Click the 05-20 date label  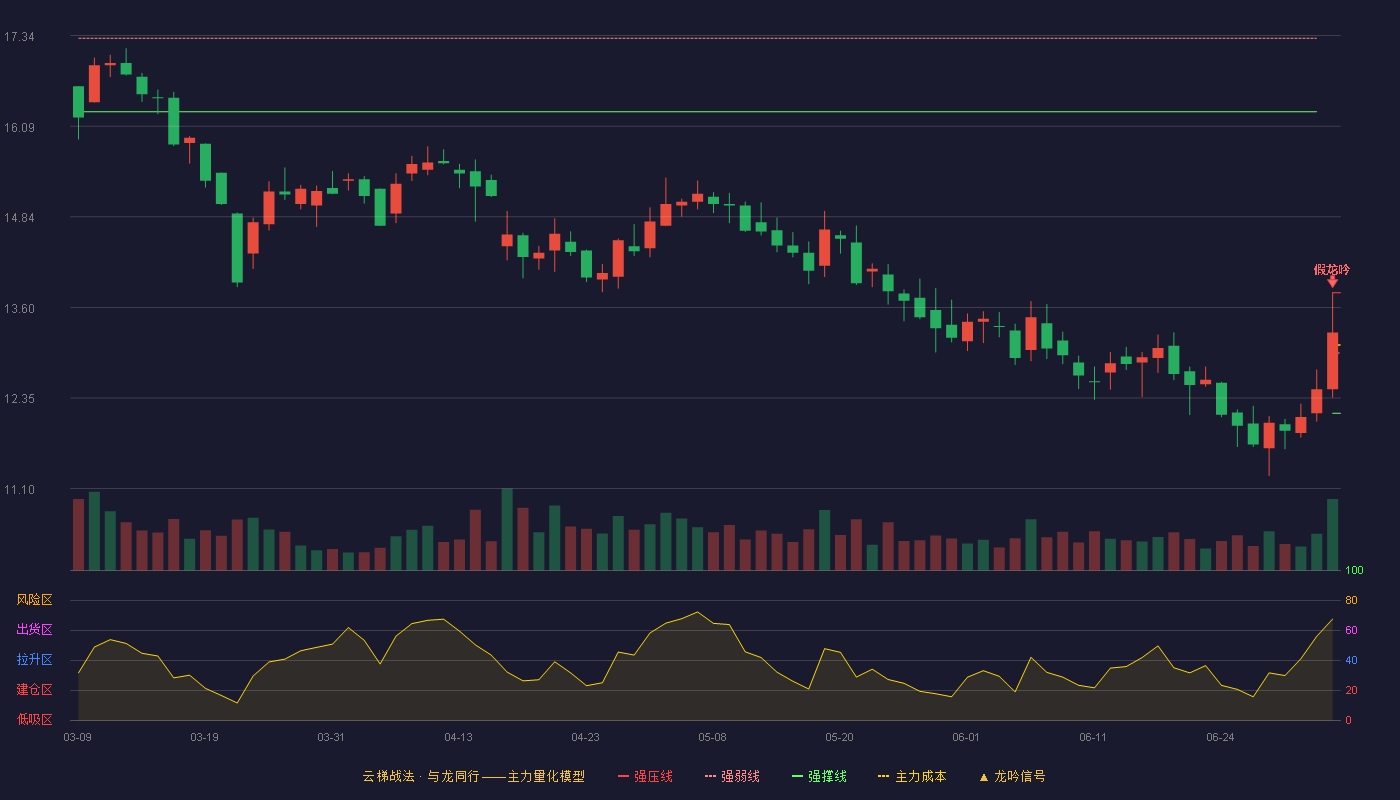(839, 737)
